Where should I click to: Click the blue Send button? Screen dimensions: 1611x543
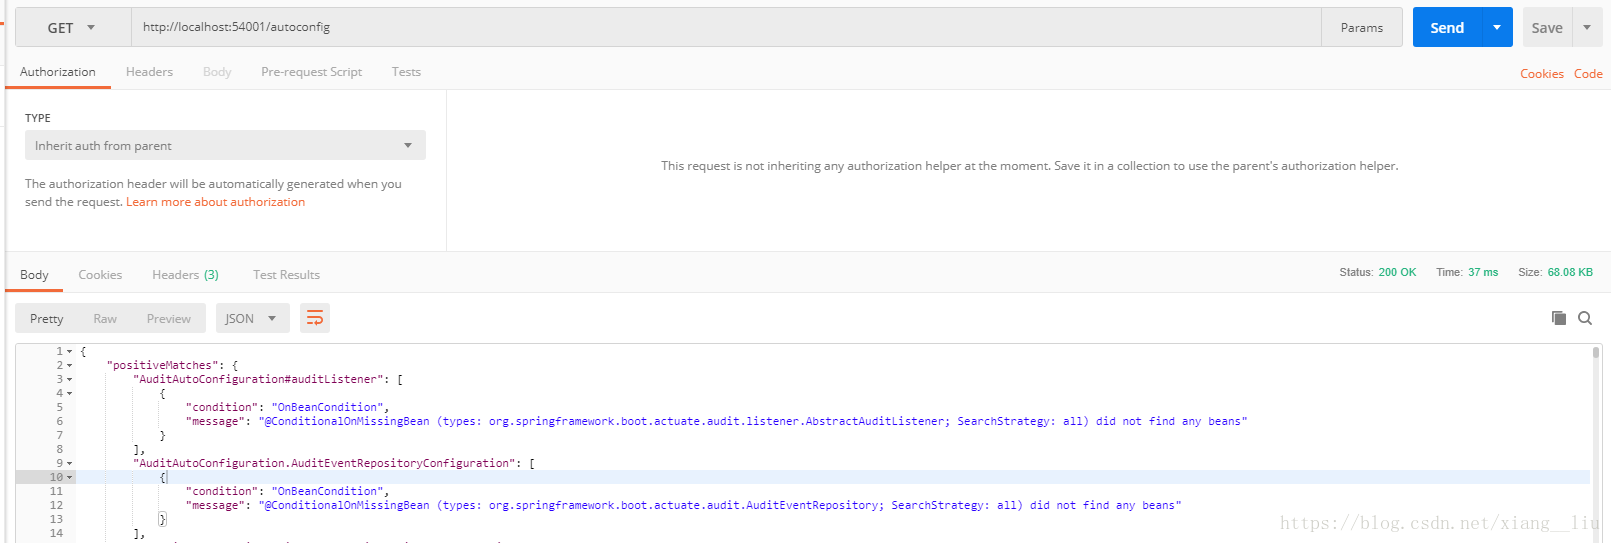[x=1447, y=28]
